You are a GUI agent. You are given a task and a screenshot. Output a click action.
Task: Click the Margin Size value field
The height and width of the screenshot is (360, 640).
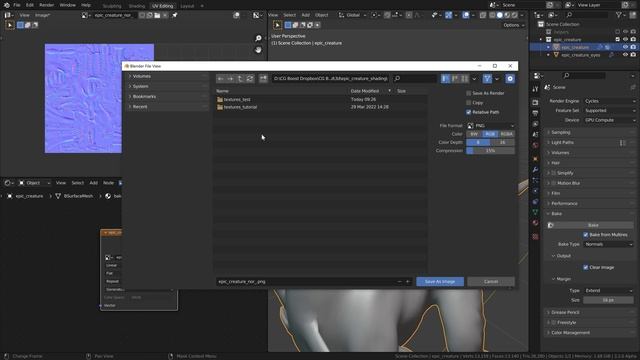pyautogui.click(x=608, y=300)
